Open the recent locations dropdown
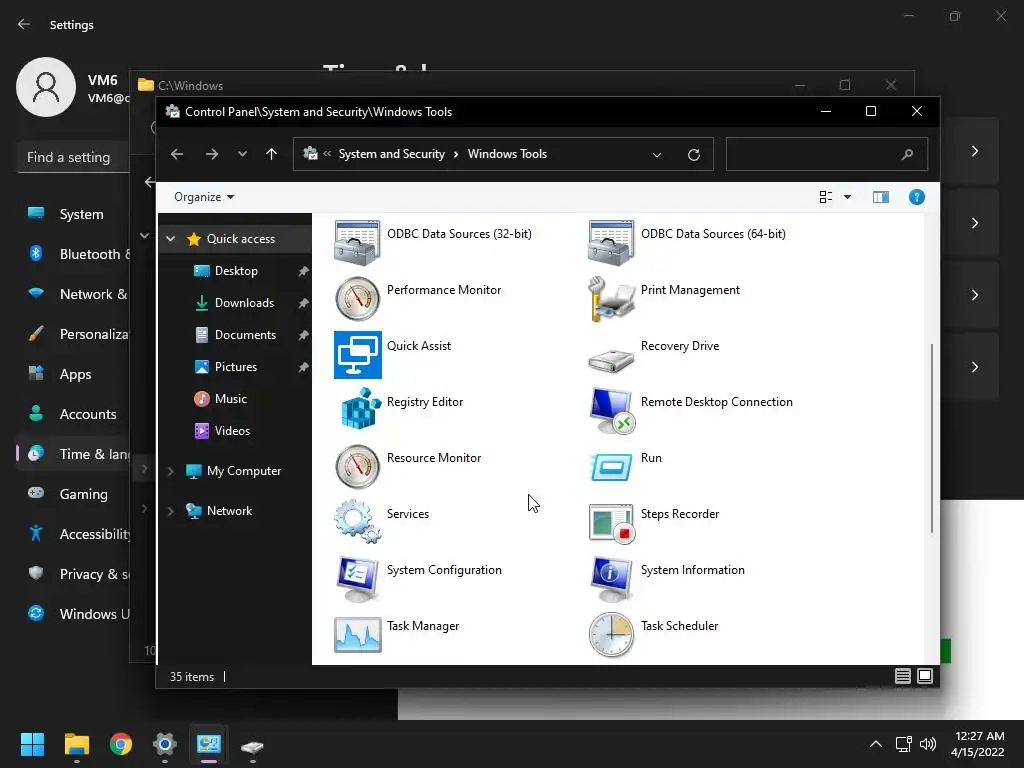This screenshot has height=768, width=1024. coord(242,154)
